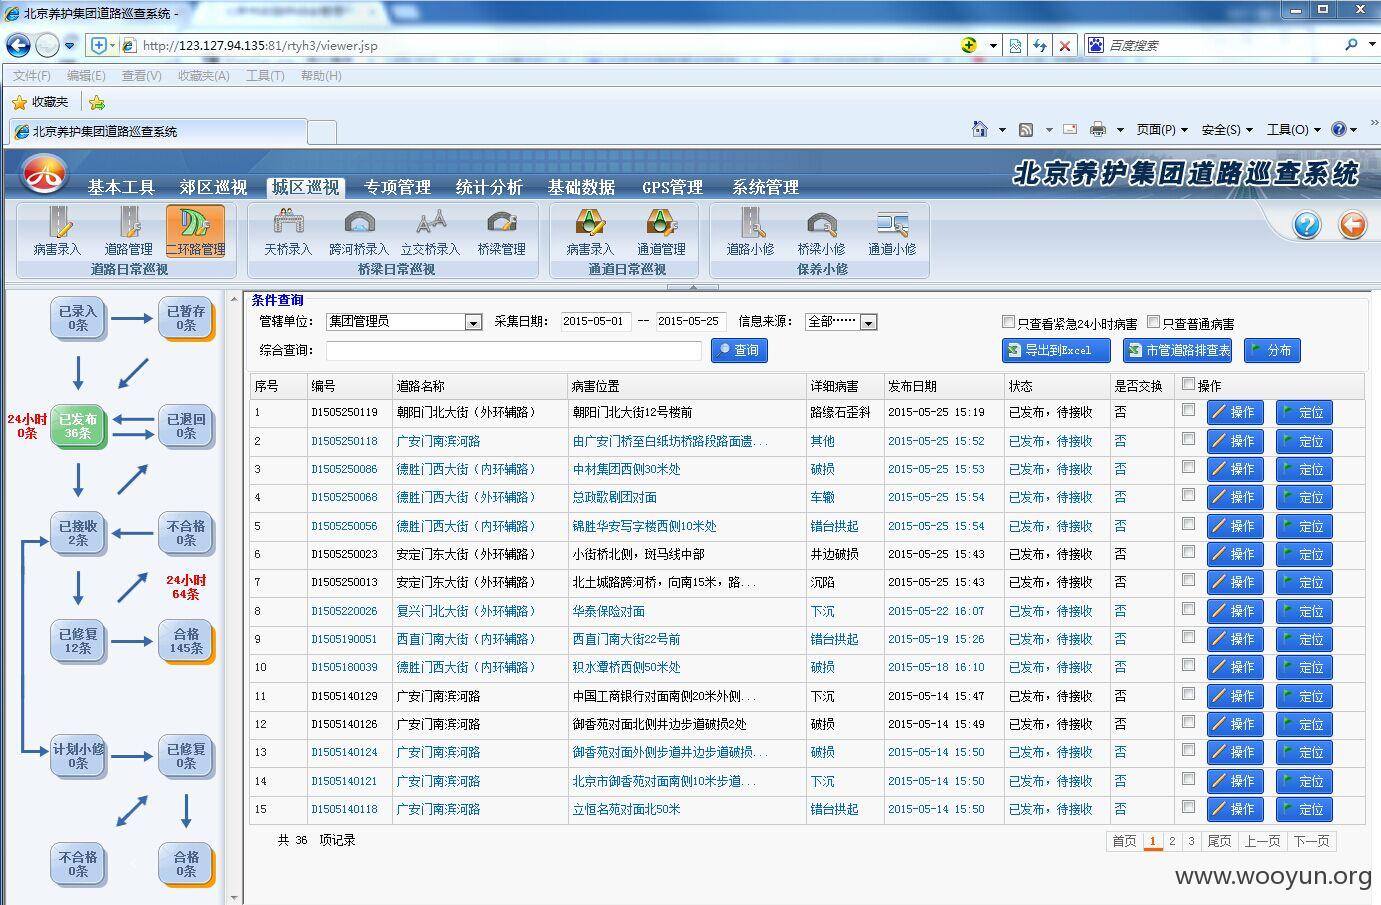Viewport: 1381px width, 905px height.
Task: Check the box for row D1505220026
Action: (x=1188, y=609)
